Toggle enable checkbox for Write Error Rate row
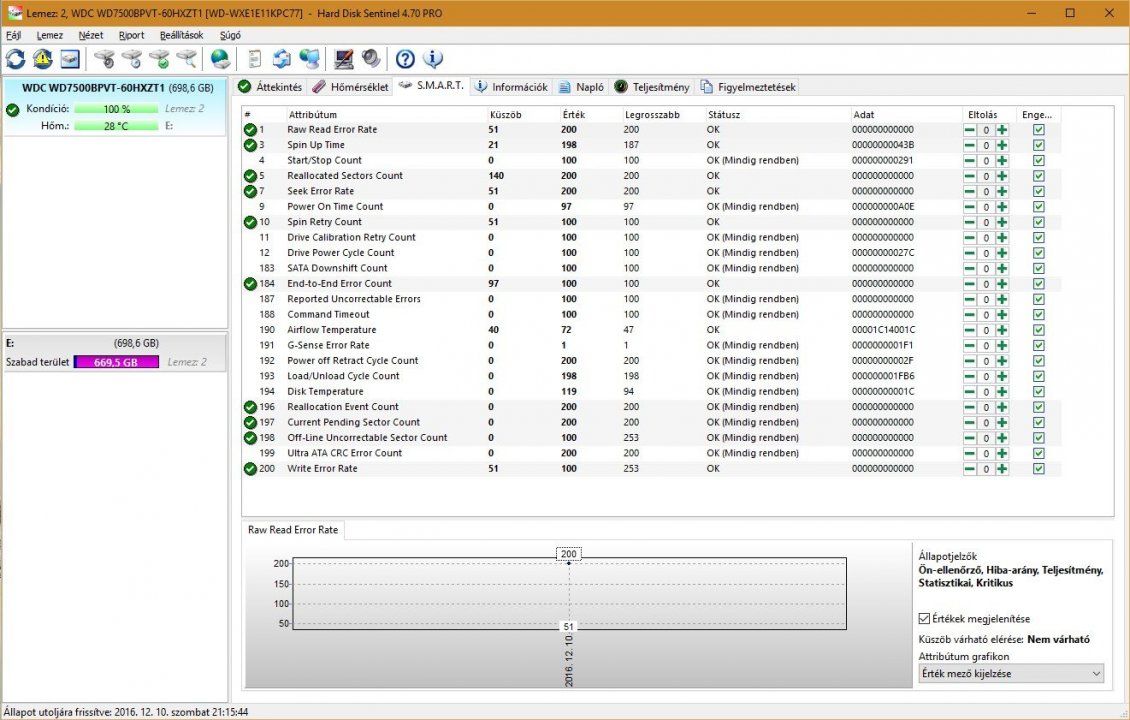This screenshot has height=720, width=1130. [1038, 468]
